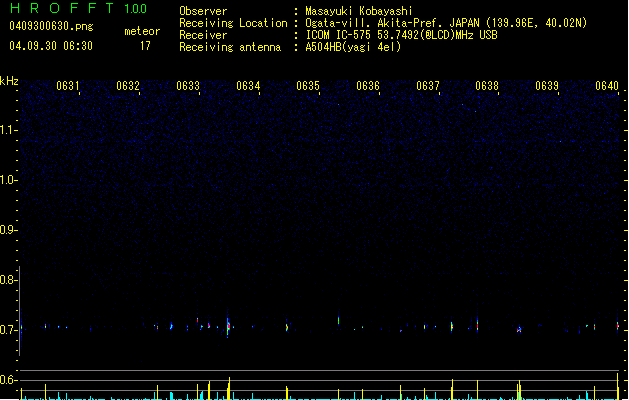Image resolution: width=629 pixels, height=400 pixels.
Task: Click the 1.1 kHz frequency label
Action: pos(8,130)
